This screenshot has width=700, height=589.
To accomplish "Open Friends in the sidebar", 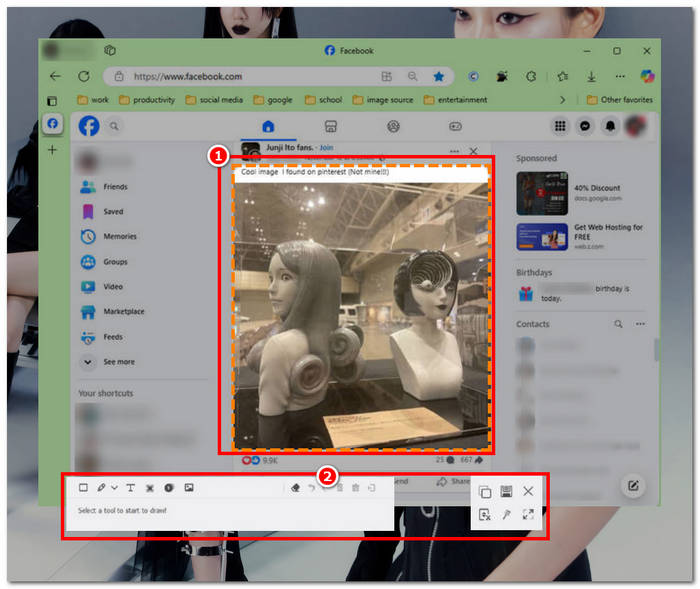I will pos(104,187).
